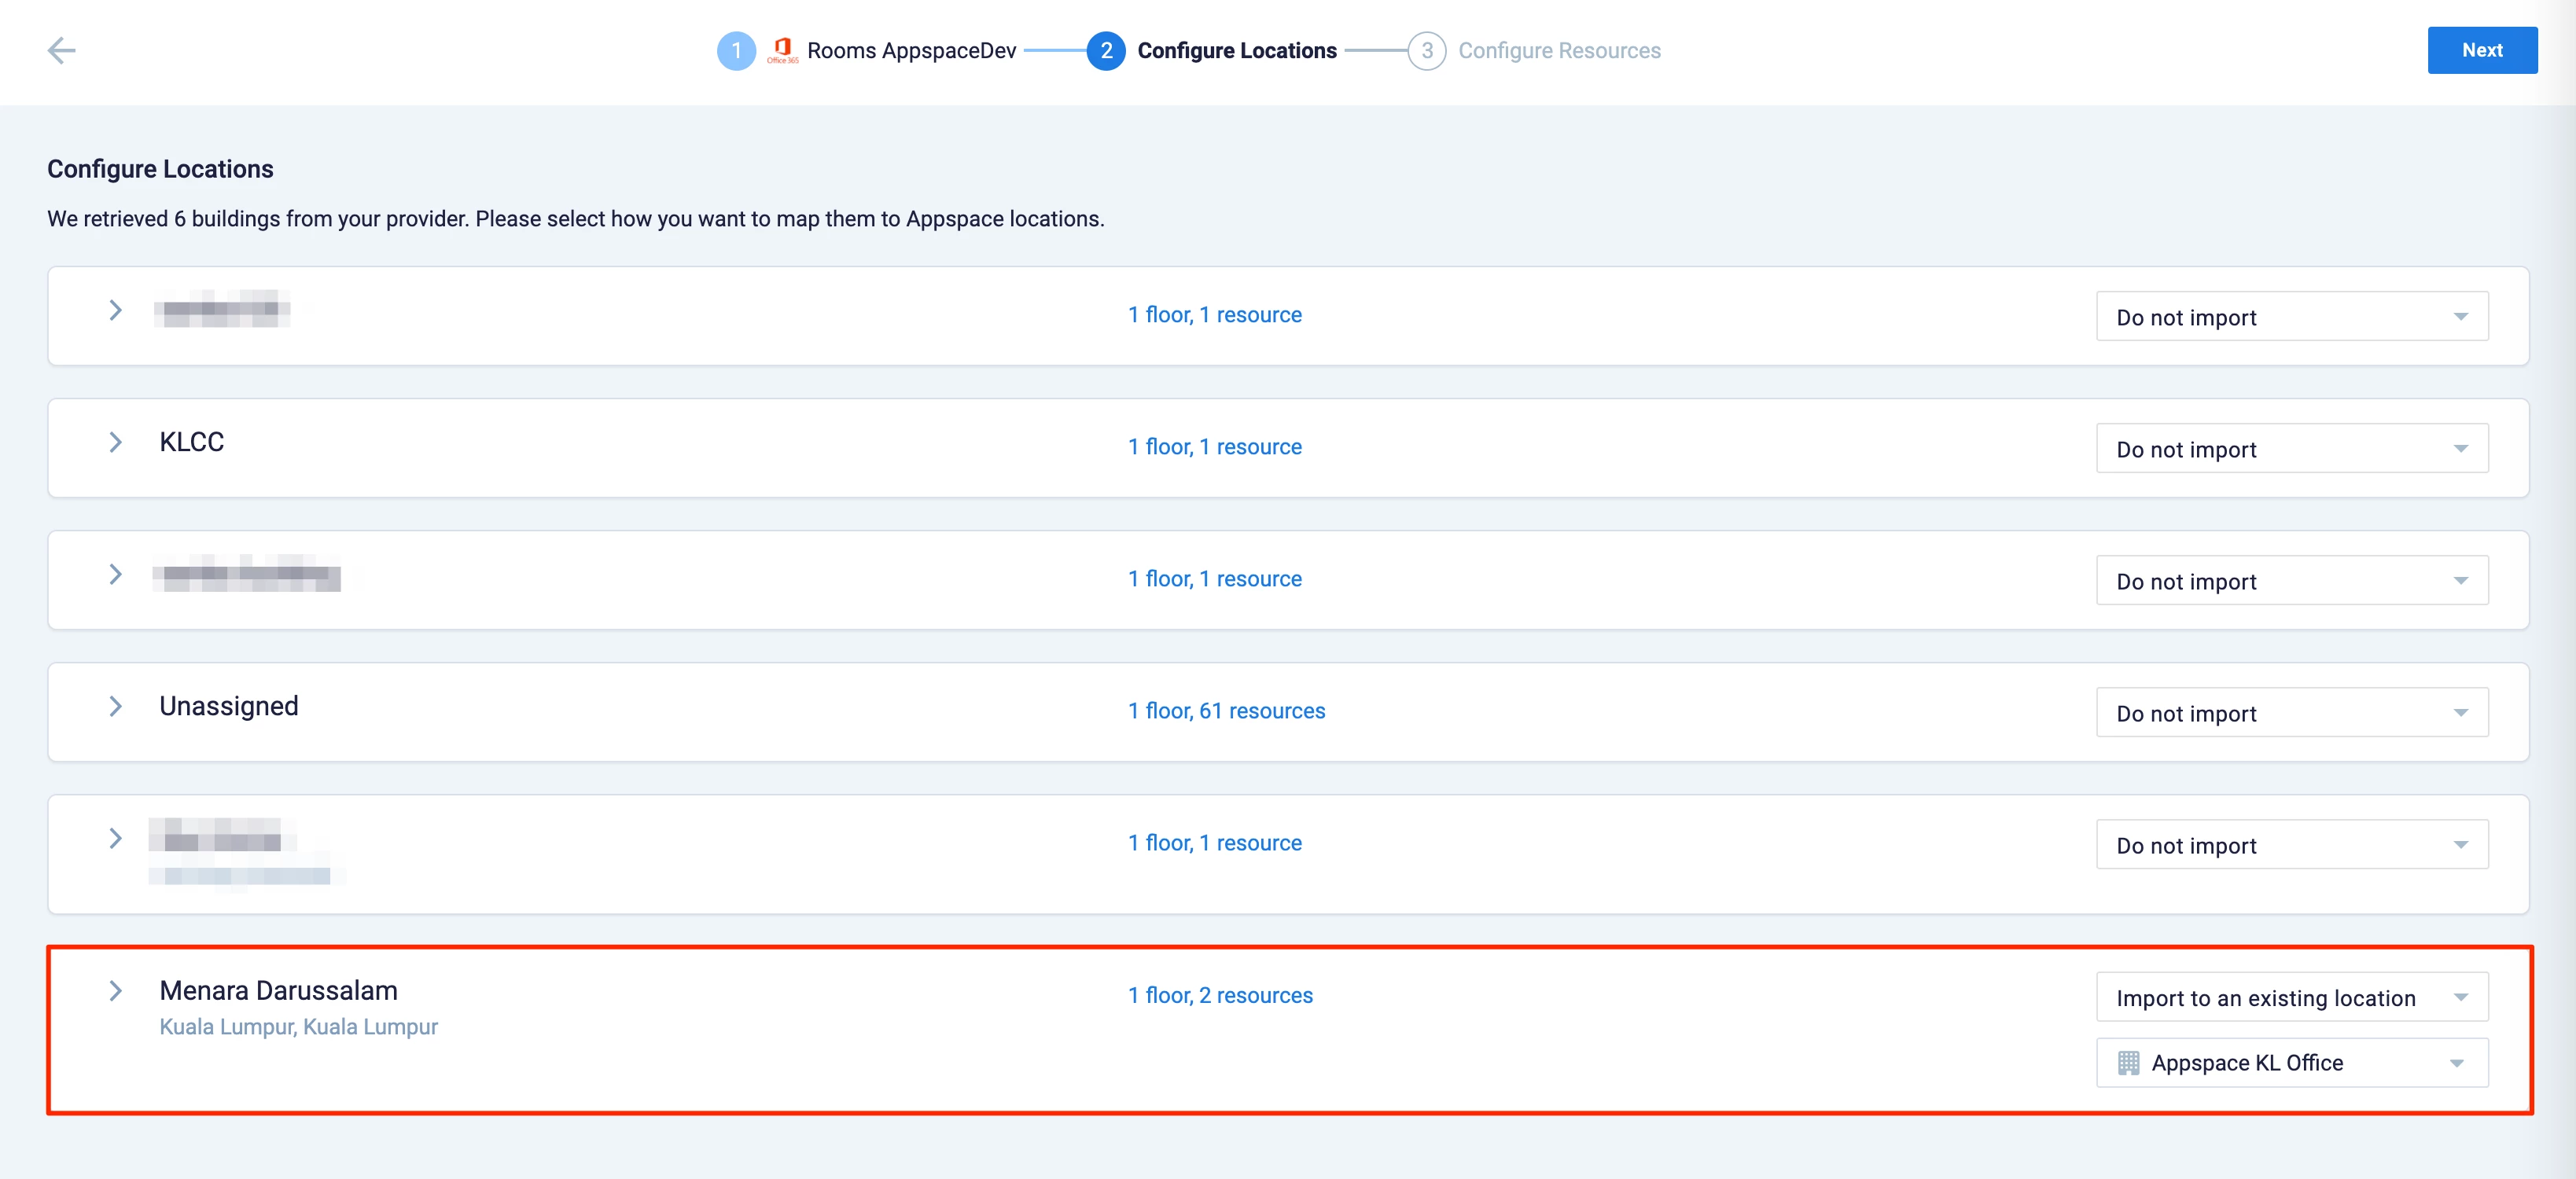This screenshot has height=1179, width=2576.
Task: Return to Rooms AppspaceDev step
Action: click(911, 50)
